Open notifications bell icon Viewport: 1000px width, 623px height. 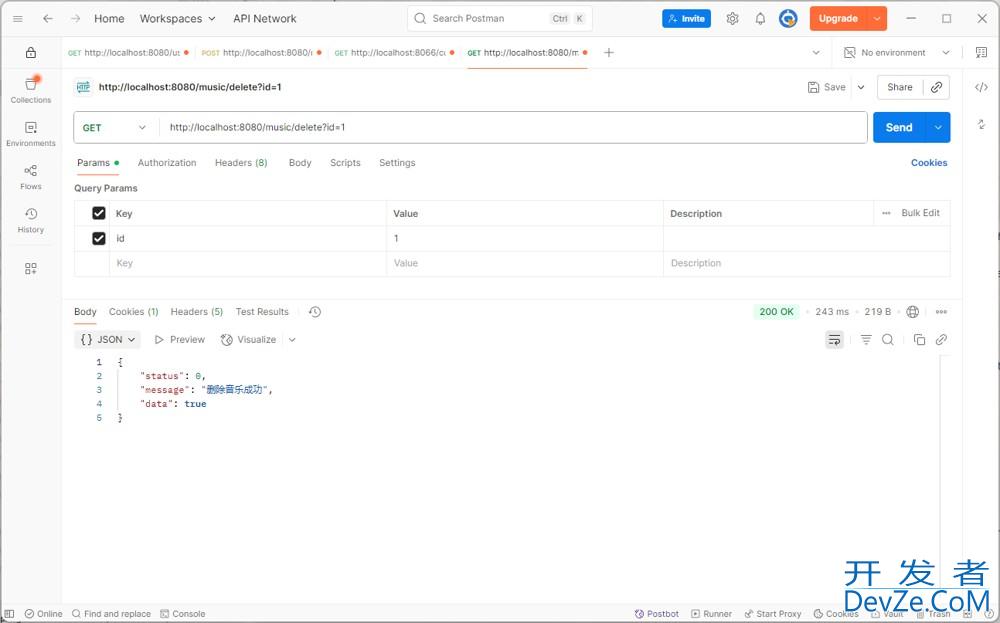(x=760, y=18)
